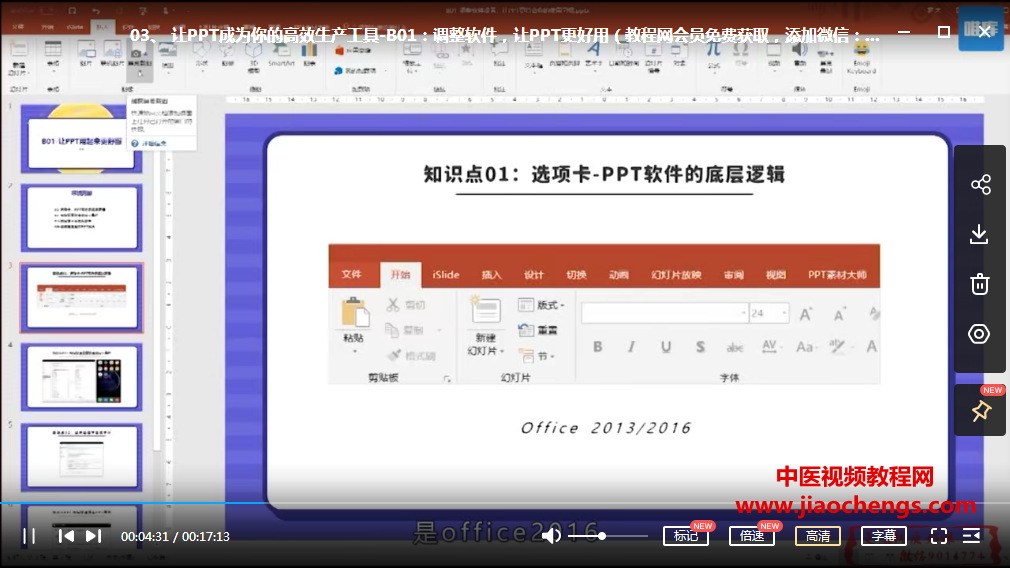
Task: Click the download icon in side panel
Action: point(979,234)
